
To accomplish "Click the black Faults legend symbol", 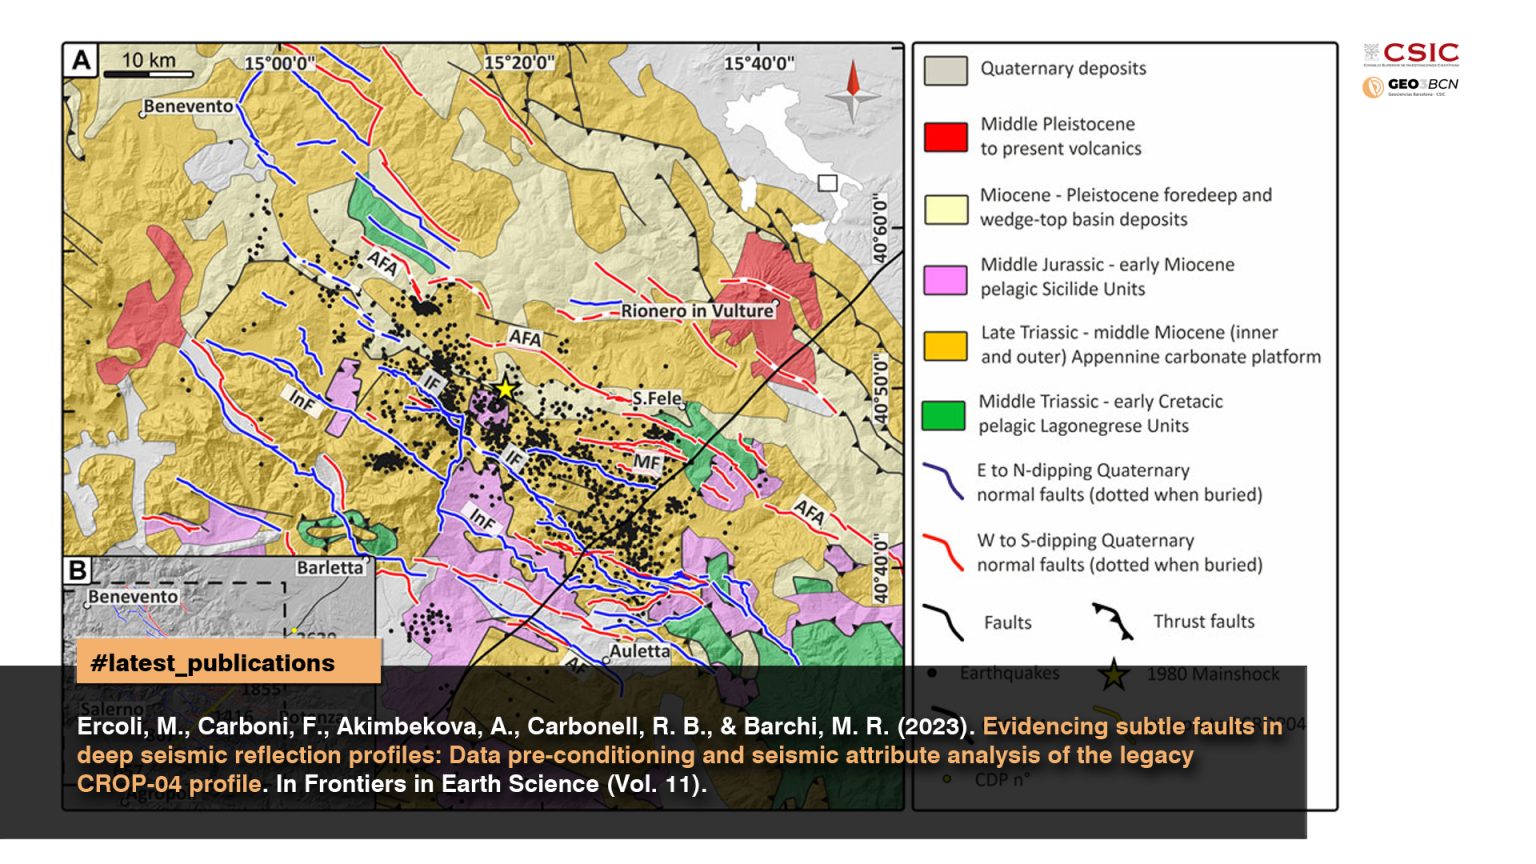I will tap(943, 622).
